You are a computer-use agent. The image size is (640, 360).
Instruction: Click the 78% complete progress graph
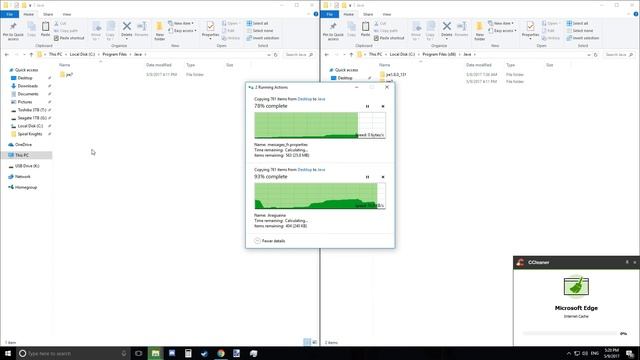tap(320, 125)
